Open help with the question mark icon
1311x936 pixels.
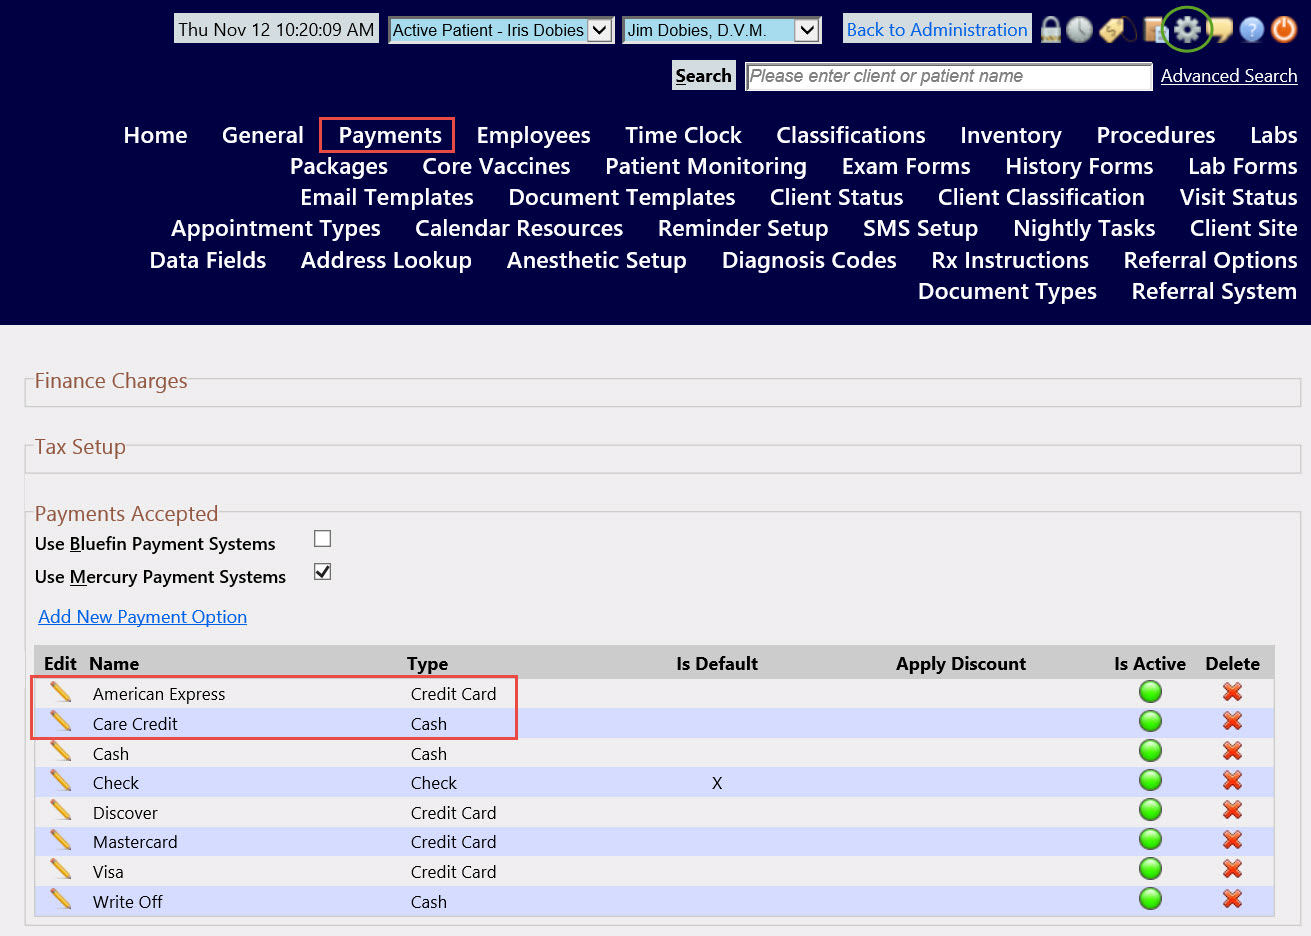(1251, 29)
